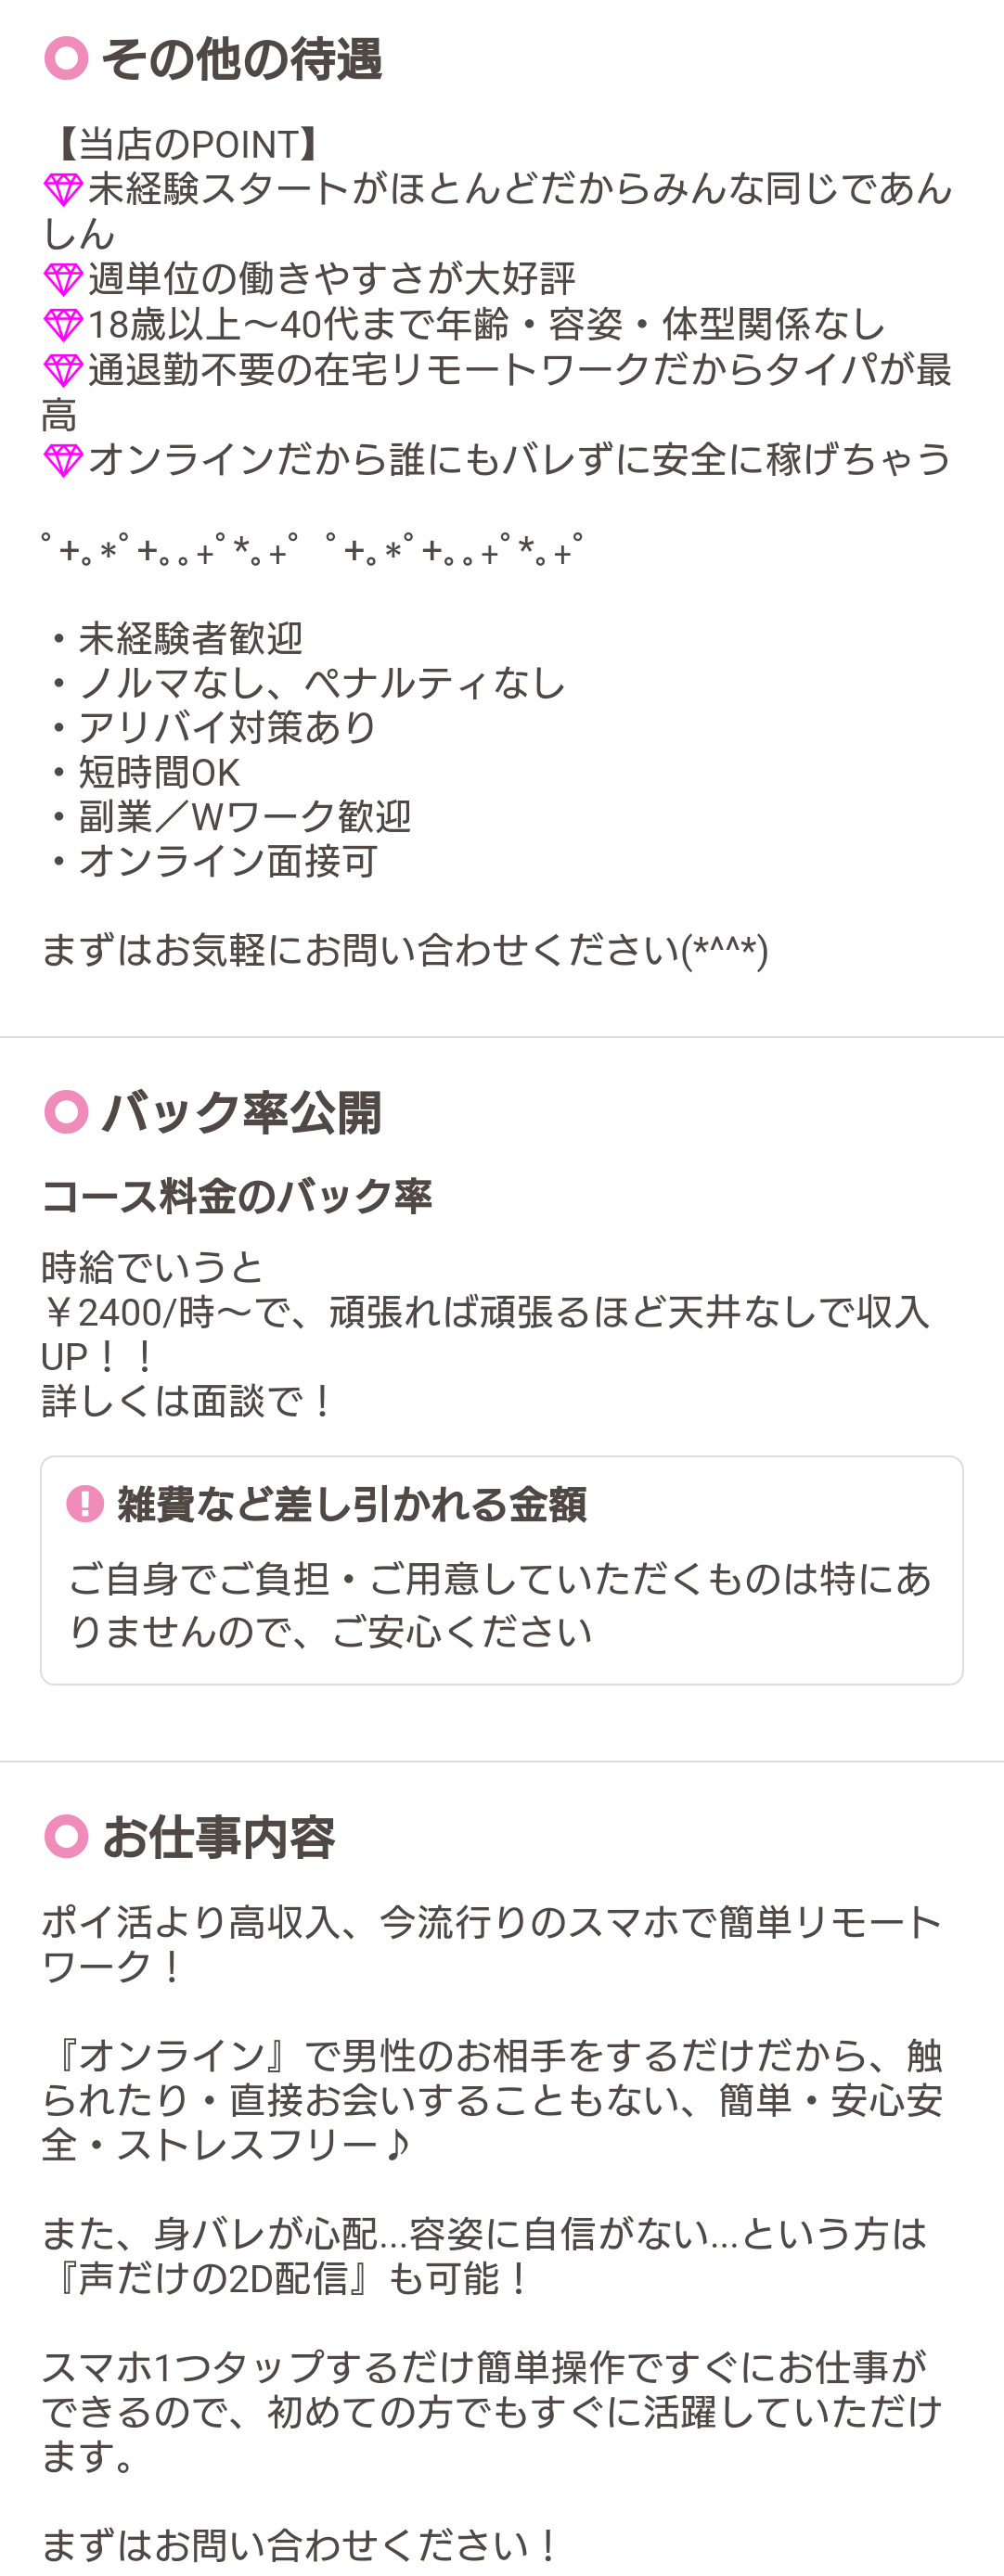Click コース料金のバック率 subheading
Viewport: 1004px width, 2576px height.
tap(236, 1196)
